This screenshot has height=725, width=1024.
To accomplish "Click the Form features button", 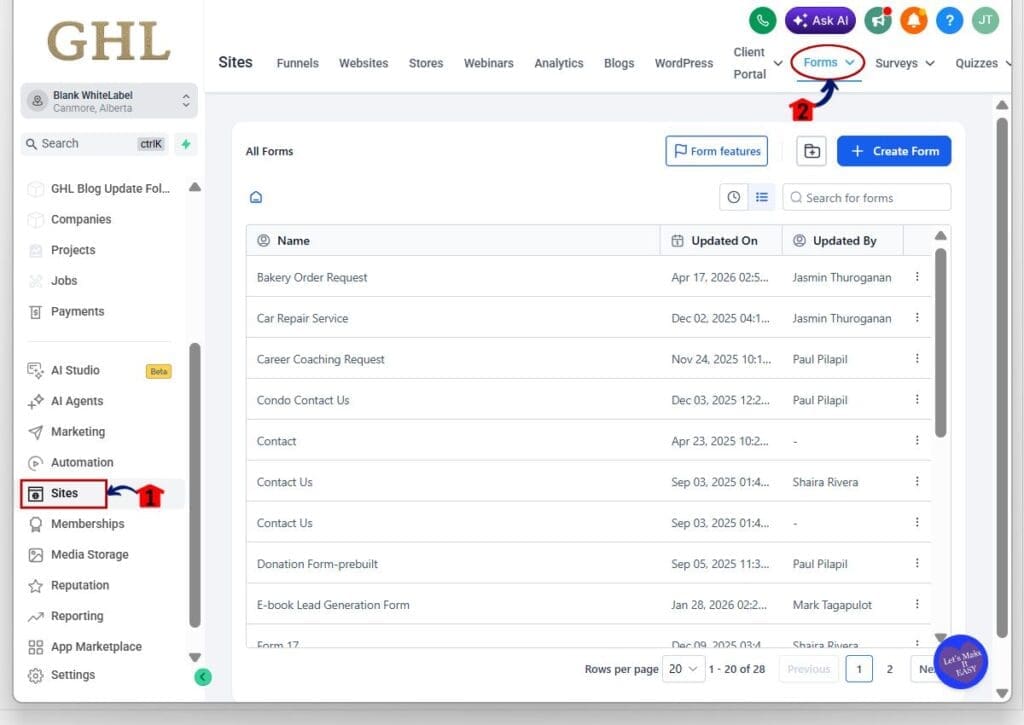I will coord(716,151).
